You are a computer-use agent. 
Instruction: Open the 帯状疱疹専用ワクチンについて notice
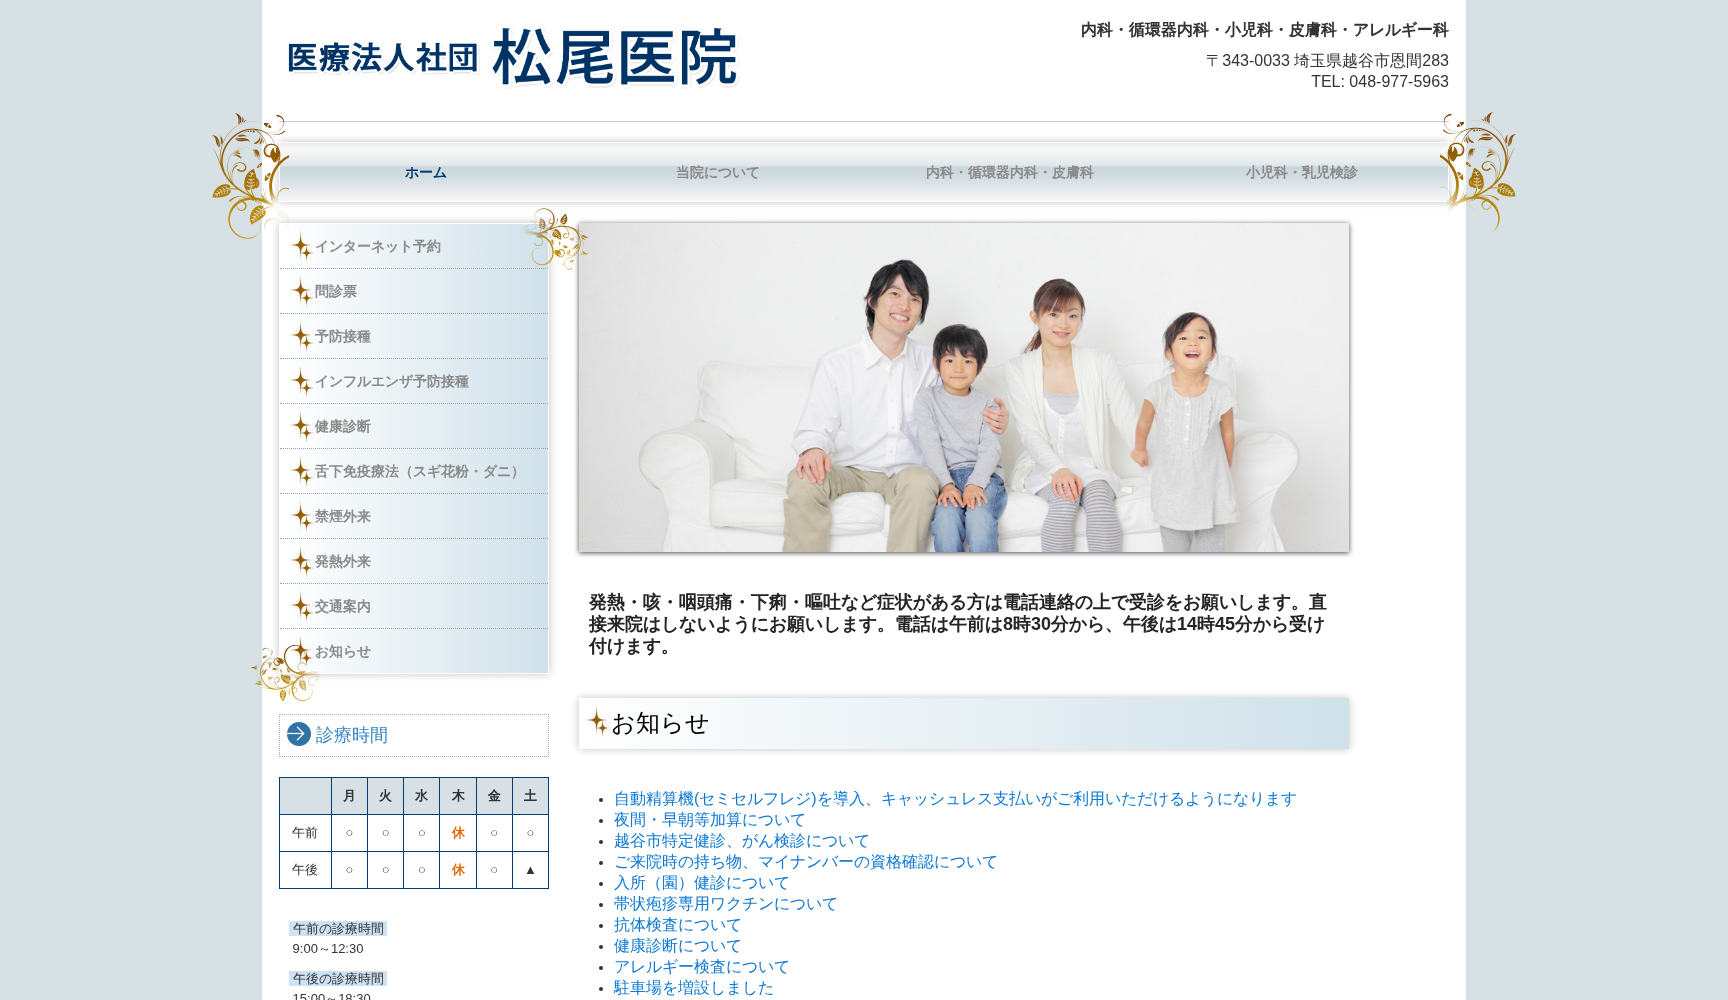pyautogui.click(x=725, y=904)
